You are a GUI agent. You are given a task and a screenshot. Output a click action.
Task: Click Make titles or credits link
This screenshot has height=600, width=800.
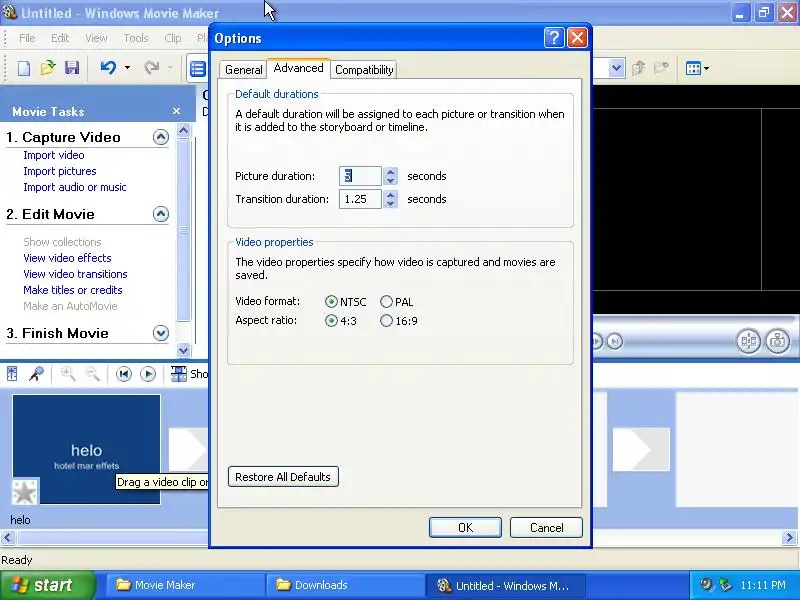(72, 290)
